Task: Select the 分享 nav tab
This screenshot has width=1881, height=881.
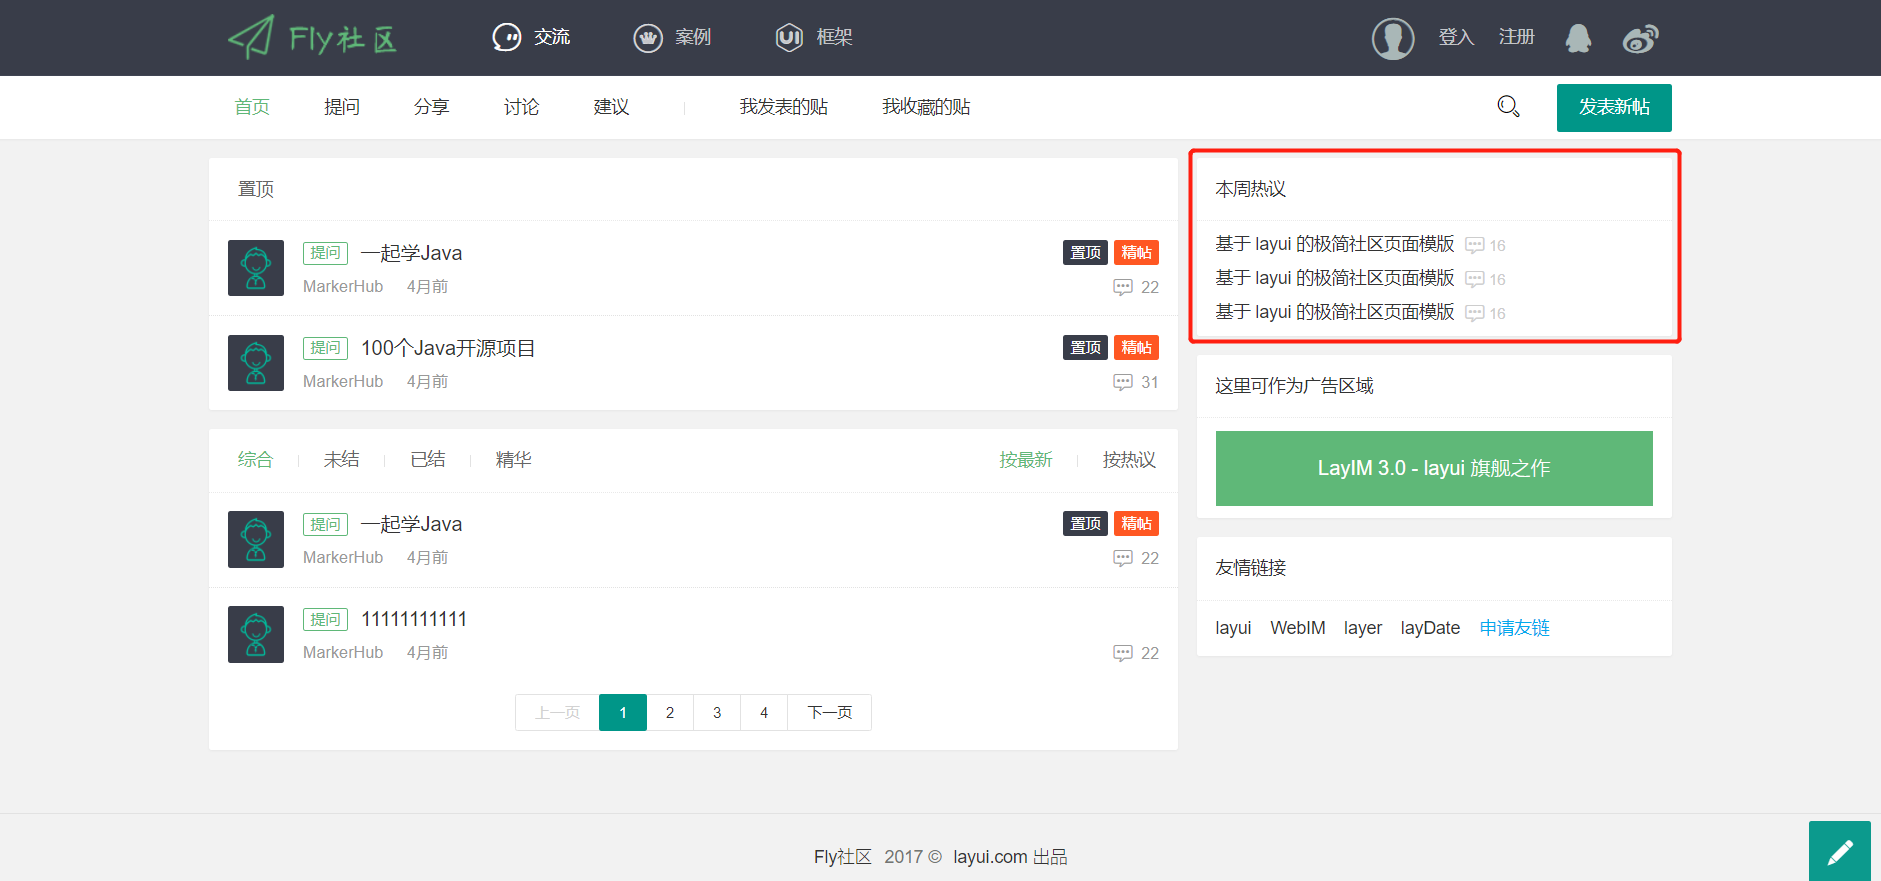Action: 432,107
